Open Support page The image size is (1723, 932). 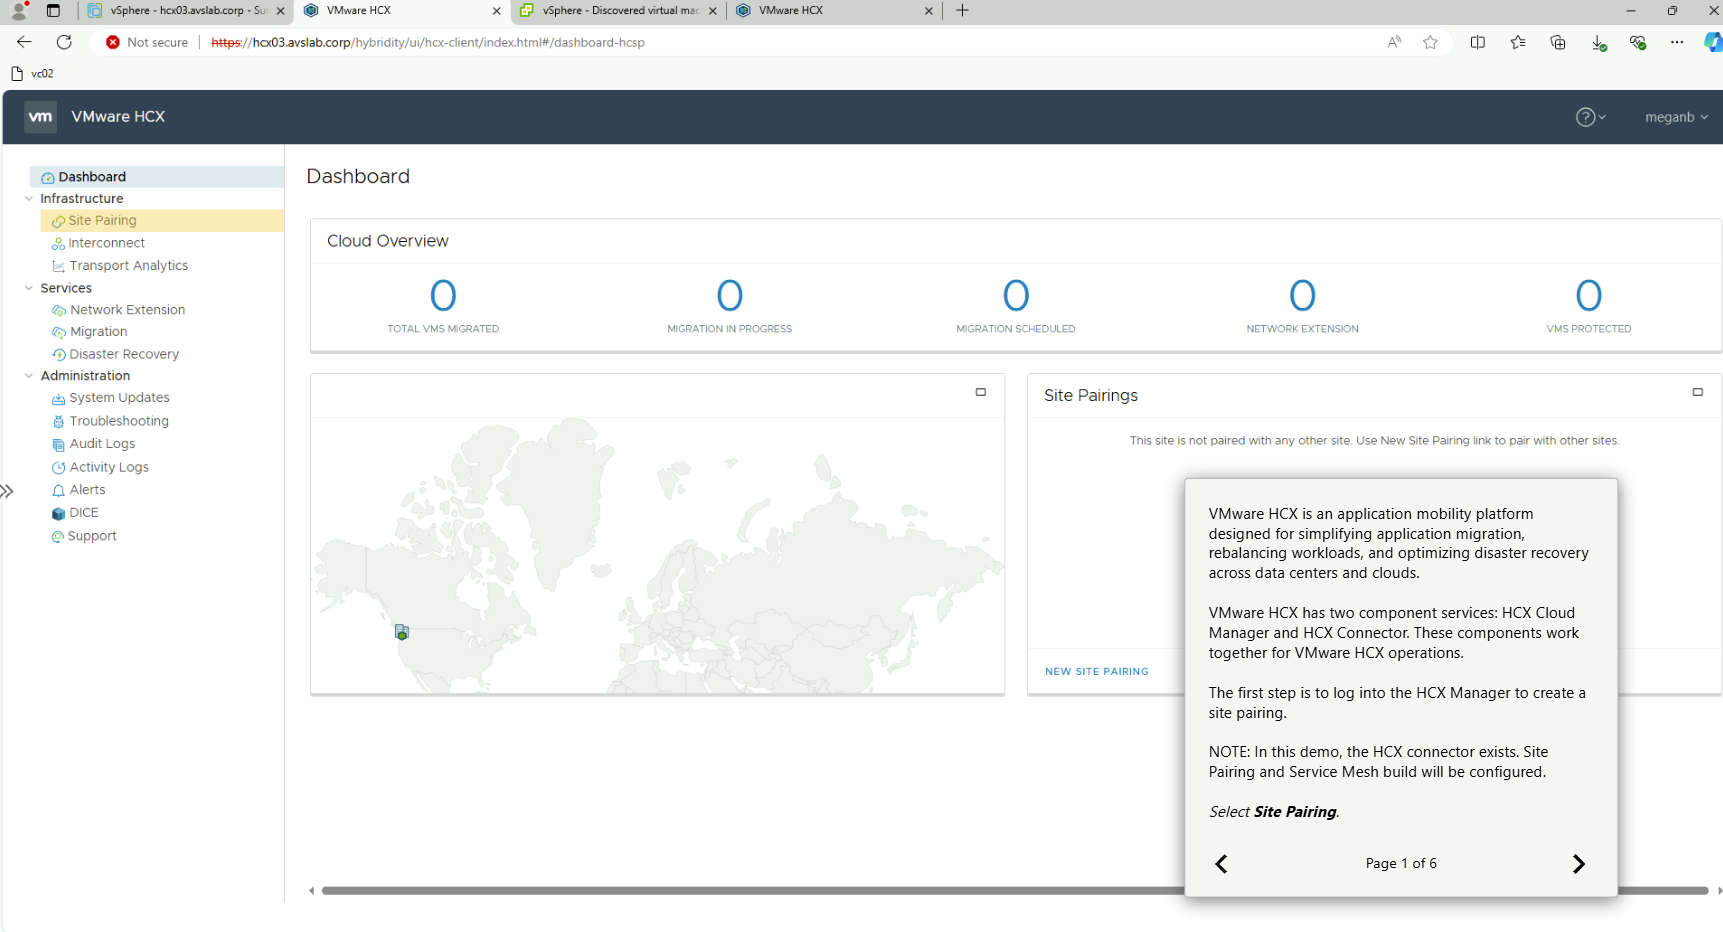(92, 536)
